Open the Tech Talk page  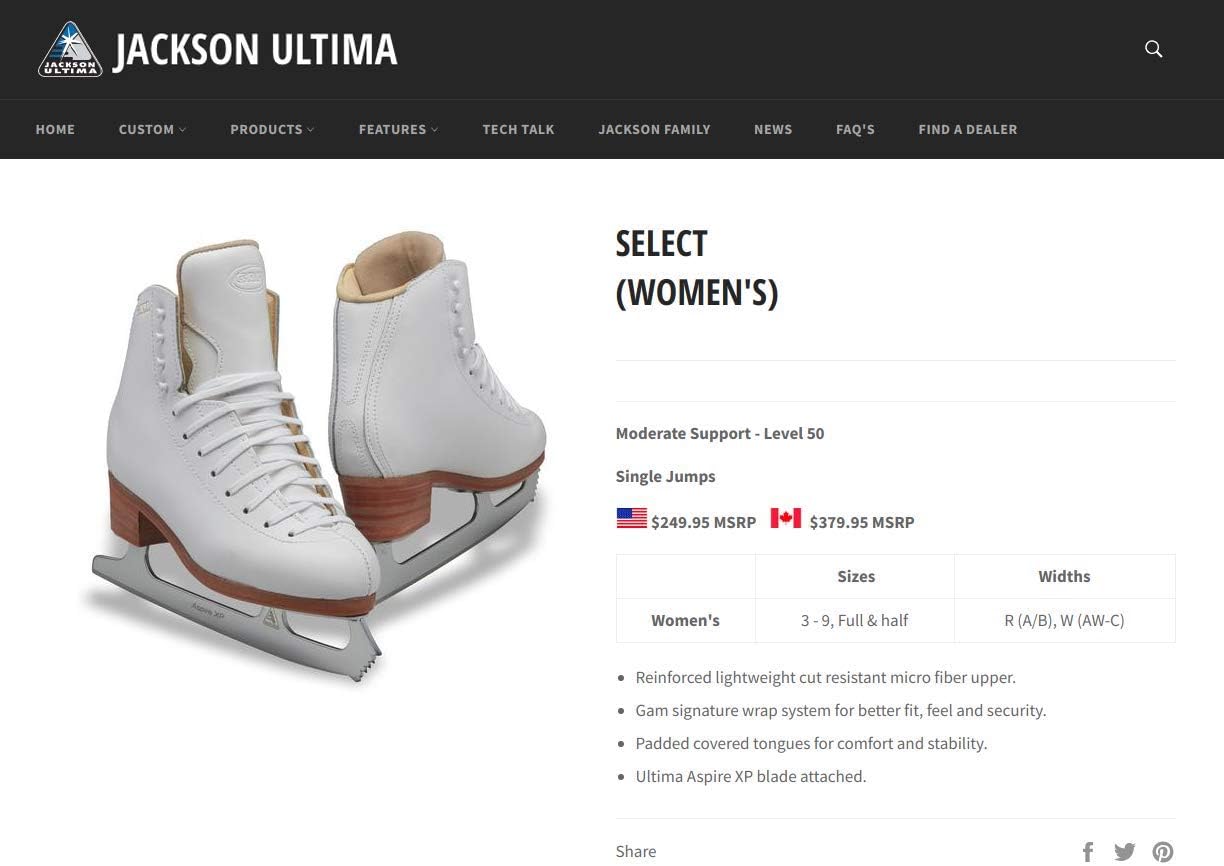point(518,129)
